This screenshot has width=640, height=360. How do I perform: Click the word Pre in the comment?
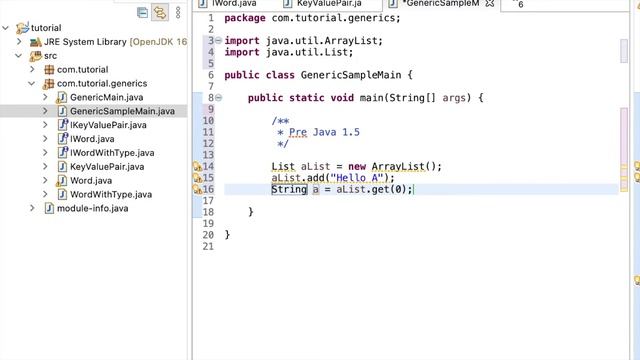click(298, 132)
